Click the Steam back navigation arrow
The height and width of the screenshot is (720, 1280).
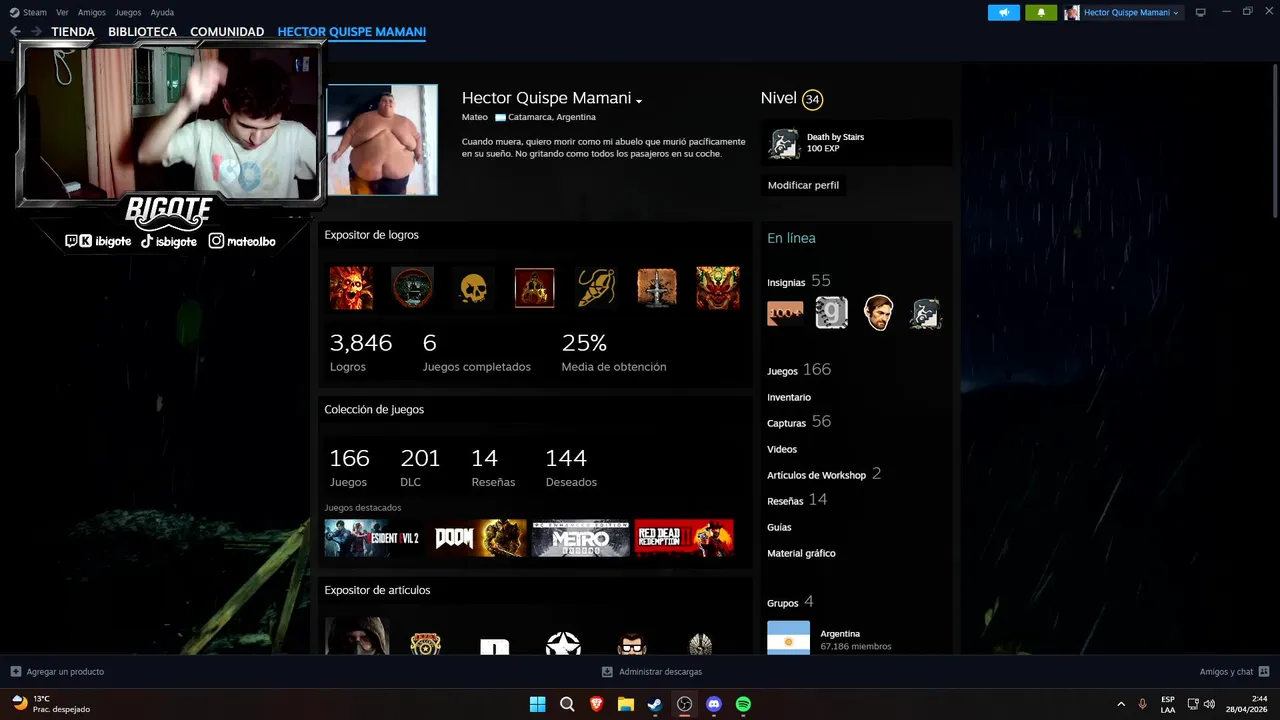(x=15, y=32)
